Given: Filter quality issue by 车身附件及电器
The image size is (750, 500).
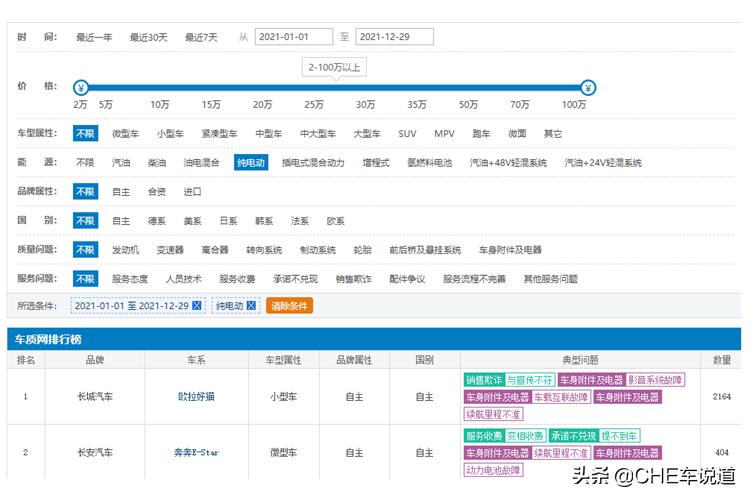Looking at the screenshot, I should click(510, 250).
